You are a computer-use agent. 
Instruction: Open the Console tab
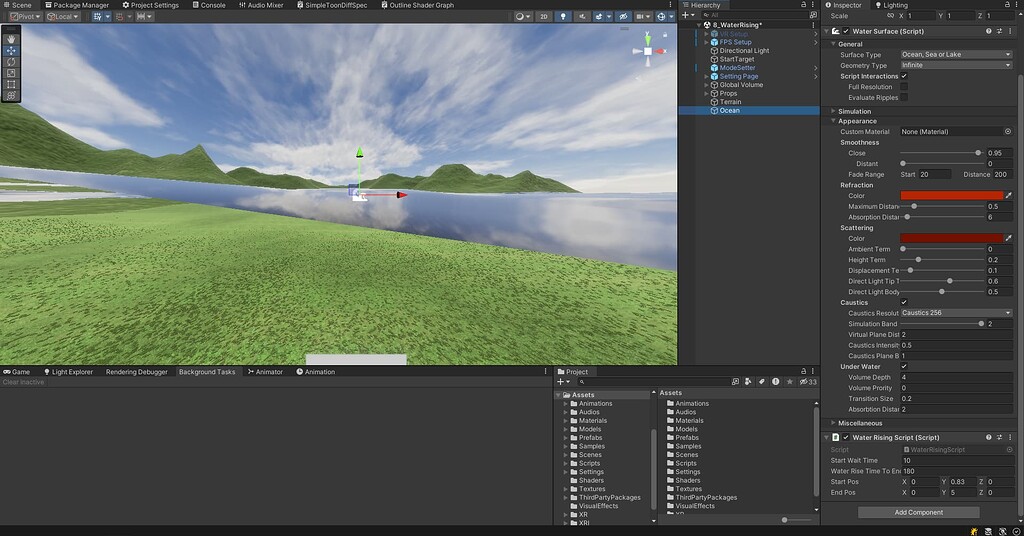(x=212, y=5)
